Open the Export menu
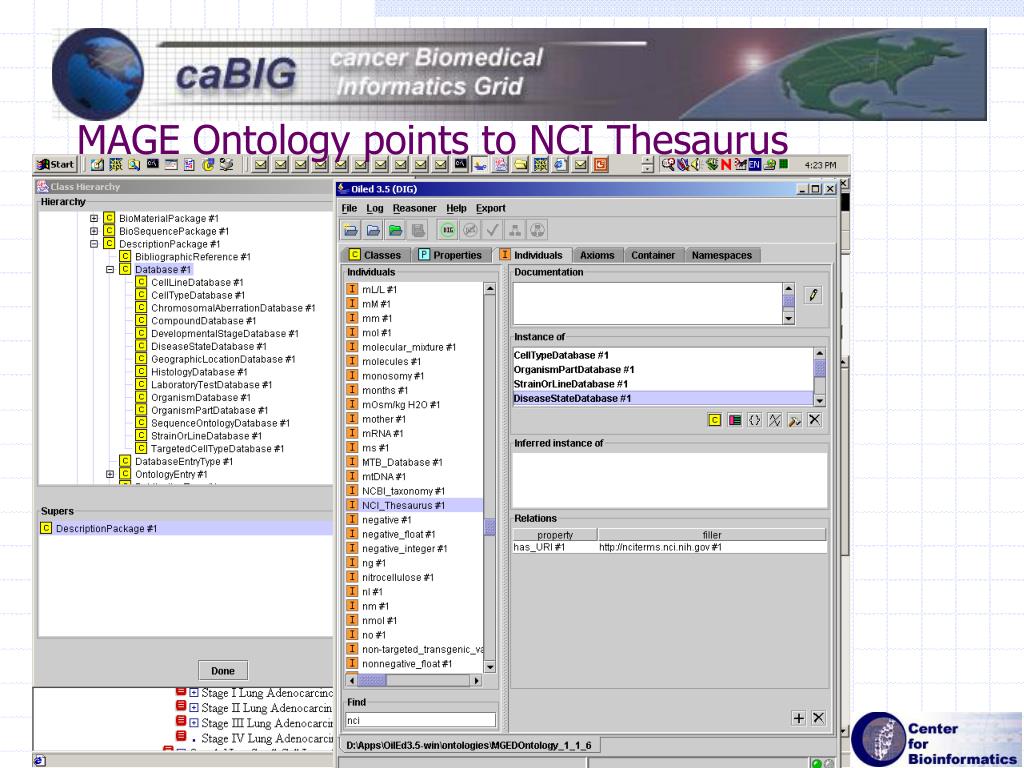Viewport: 1024px width, 768px height. 490,208
